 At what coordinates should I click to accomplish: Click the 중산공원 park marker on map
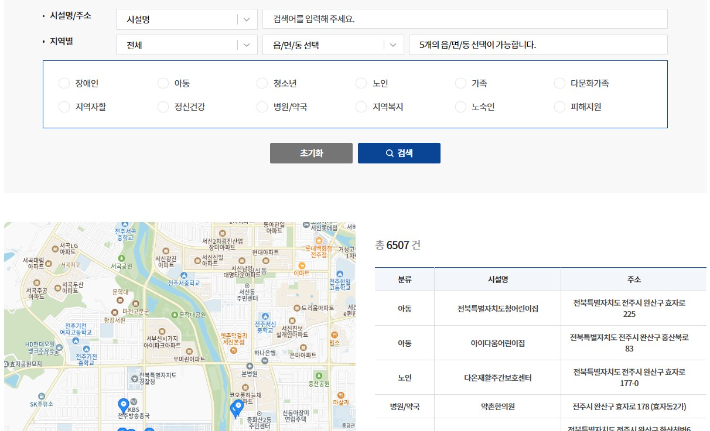[x=319, y=376]
